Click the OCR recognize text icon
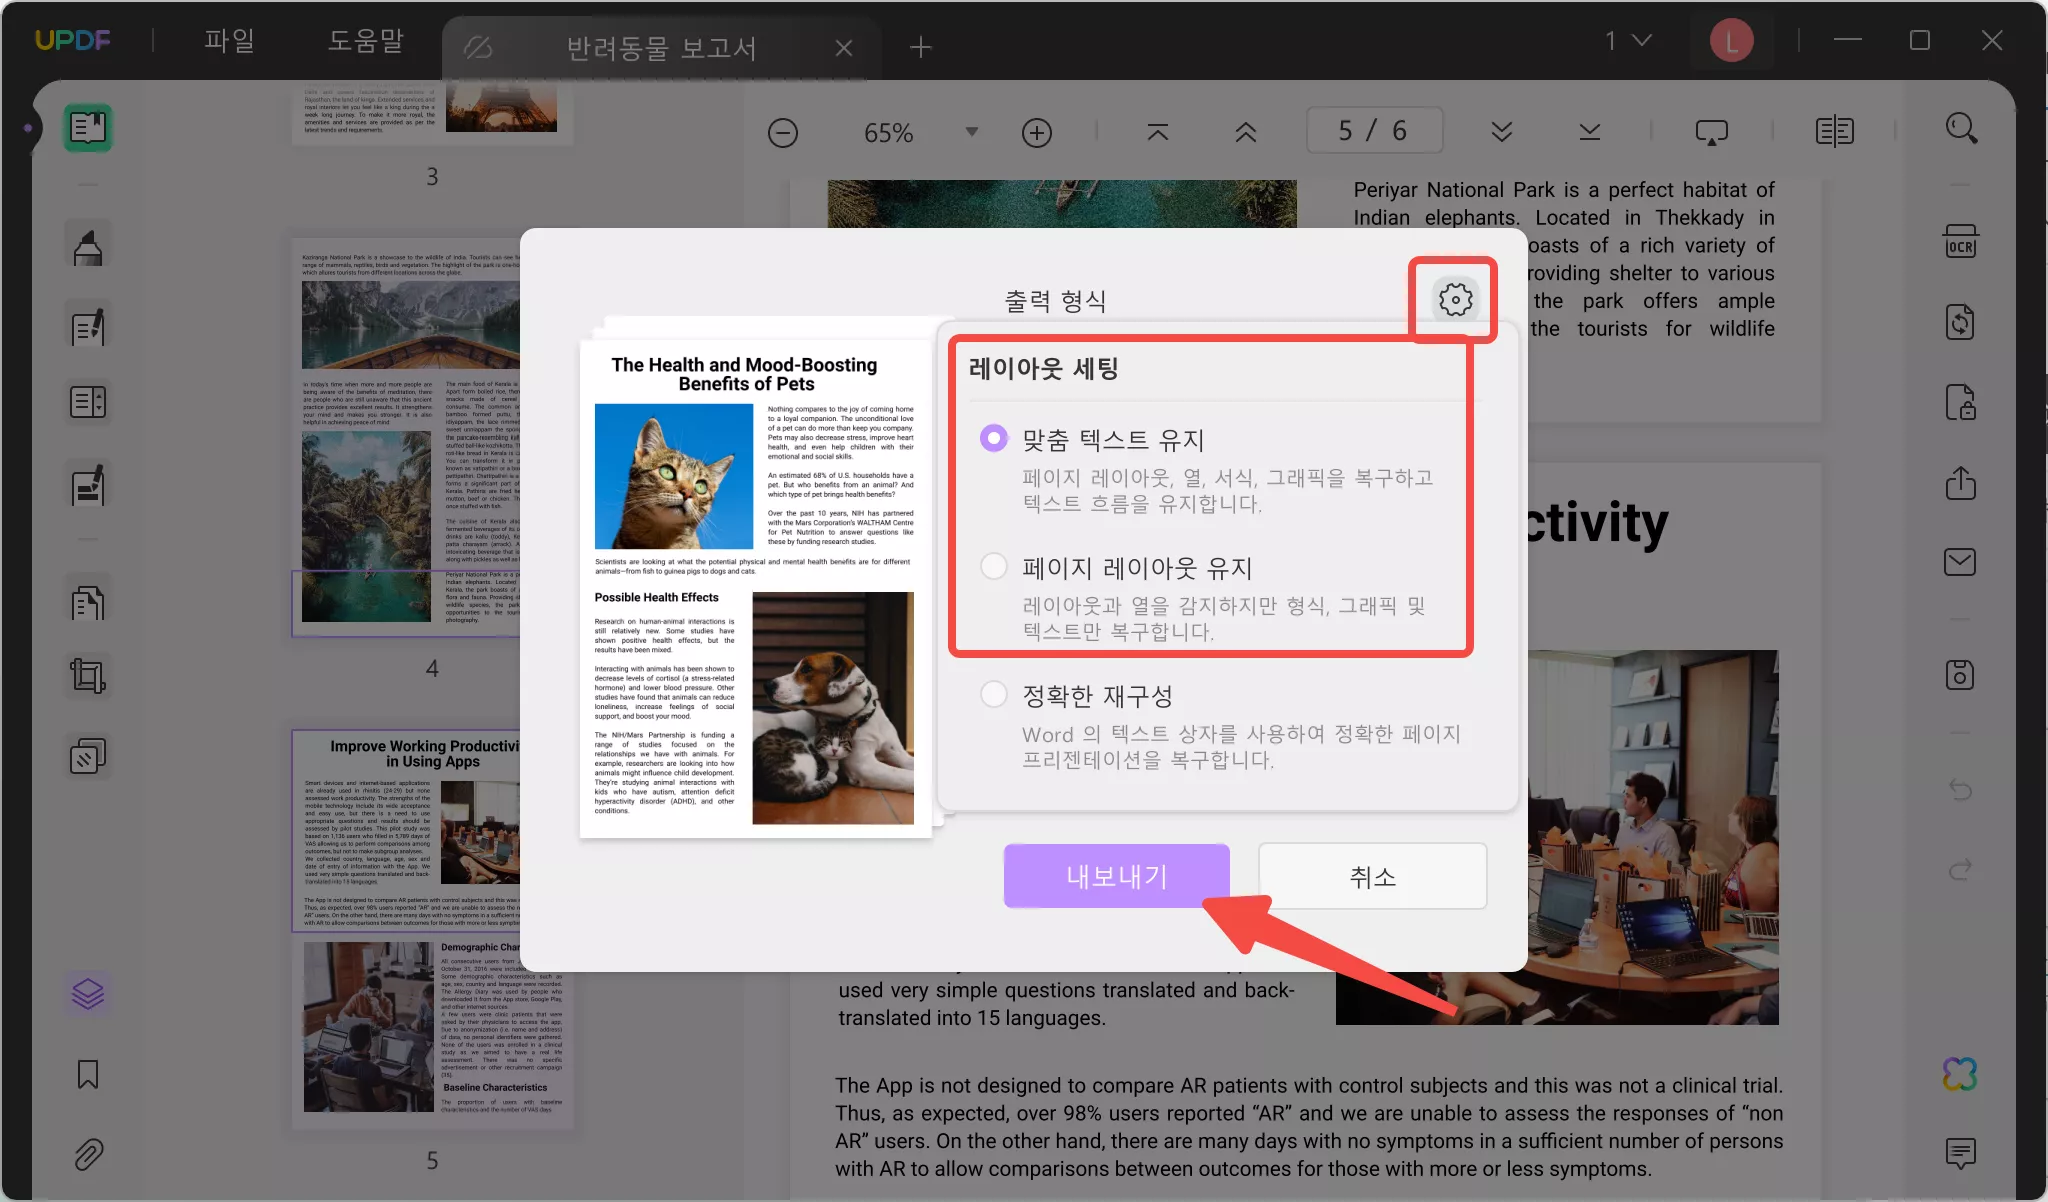The width and height of the screenshot is (2048, 1202). (x=1960, y=242)
